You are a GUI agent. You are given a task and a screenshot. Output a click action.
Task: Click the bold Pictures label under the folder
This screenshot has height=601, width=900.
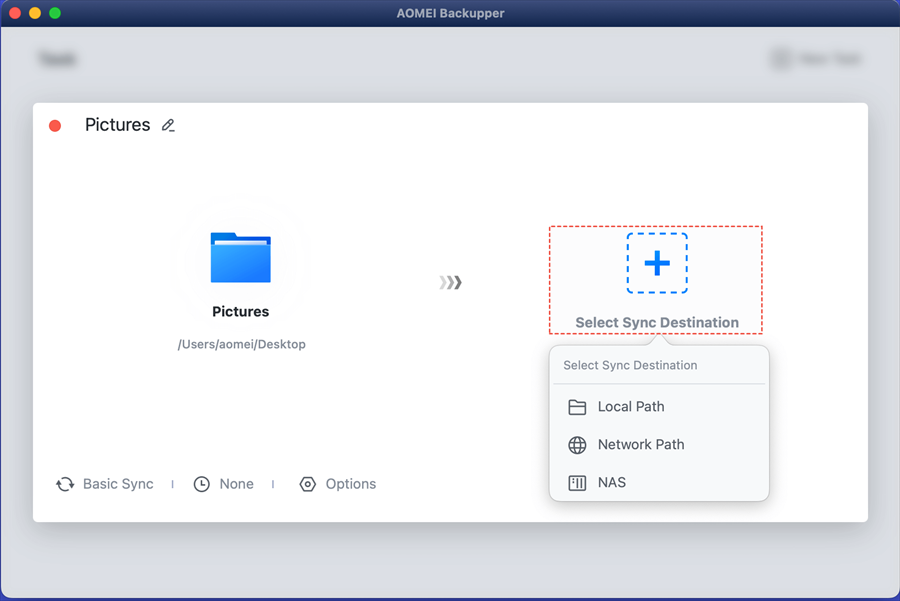(x=240, y=311)
